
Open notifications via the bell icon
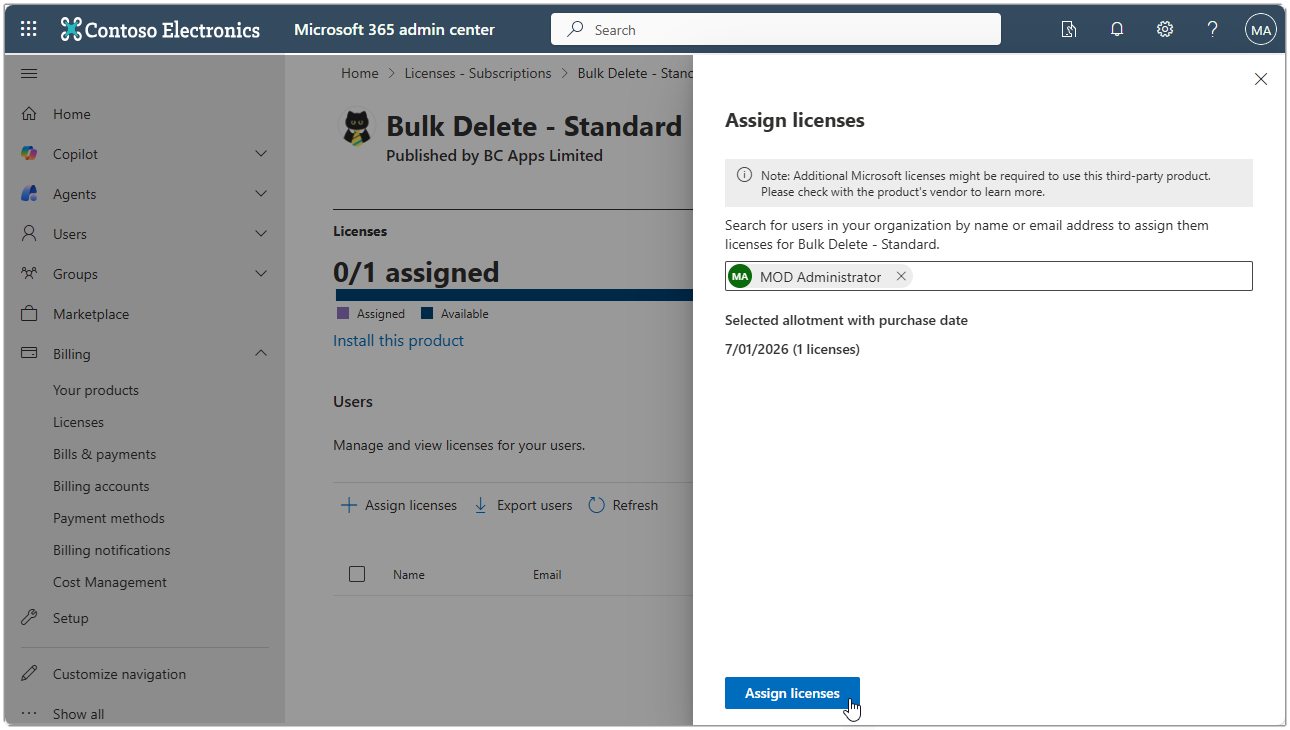click(x=1117, y=29)
